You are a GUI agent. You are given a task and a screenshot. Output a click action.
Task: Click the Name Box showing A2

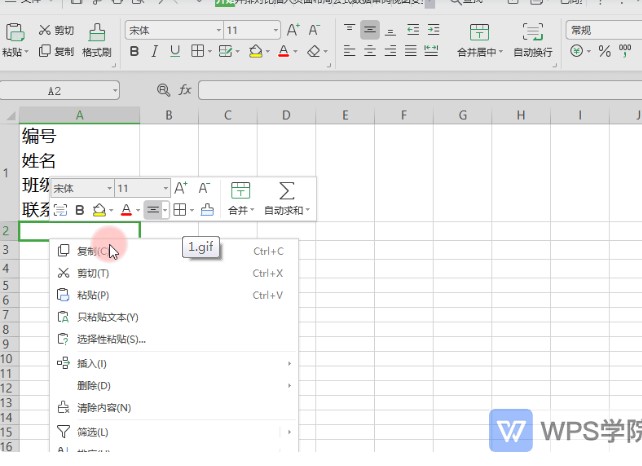(x=60, y=90)
